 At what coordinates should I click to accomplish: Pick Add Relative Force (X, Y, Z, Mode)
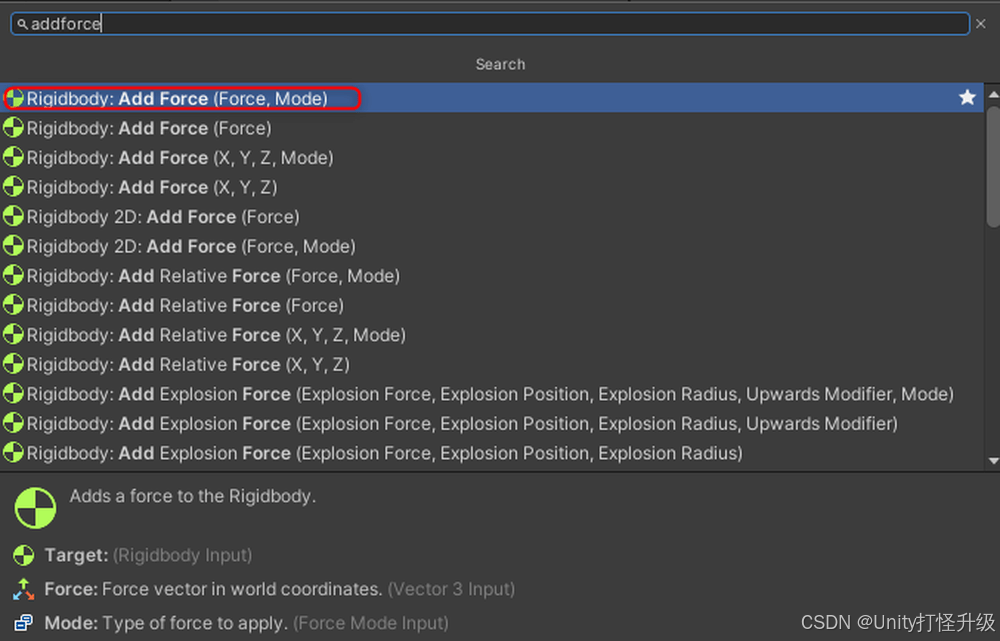pyautogui.click(x=491, y=335)
